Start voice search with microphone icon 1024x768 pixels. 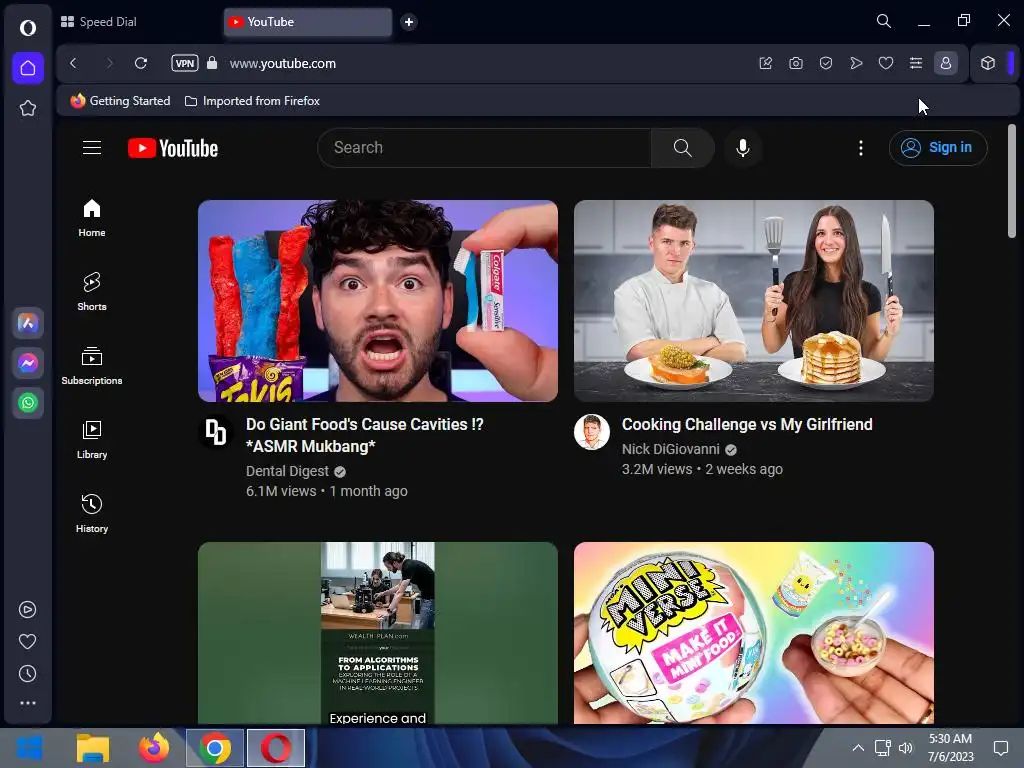[743, 148]
